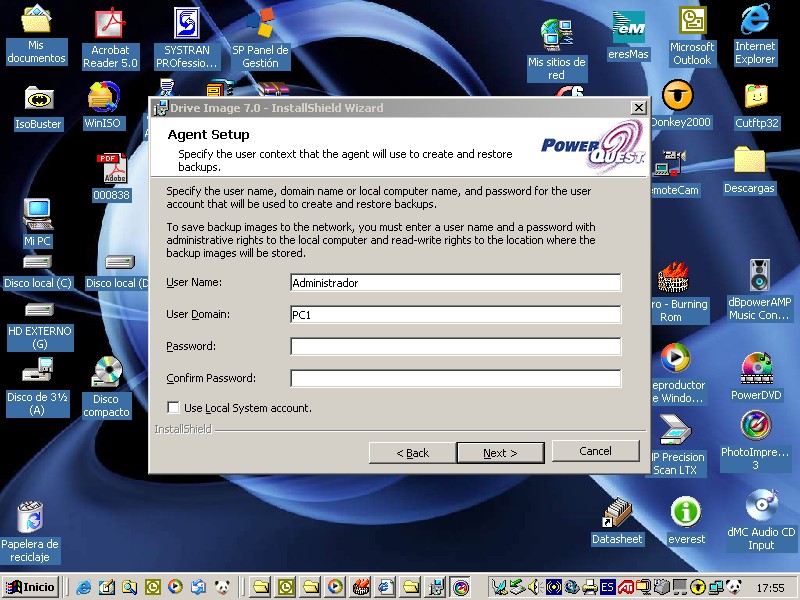
Task: Focus the Password input field
Action: (x=456, y=346)
